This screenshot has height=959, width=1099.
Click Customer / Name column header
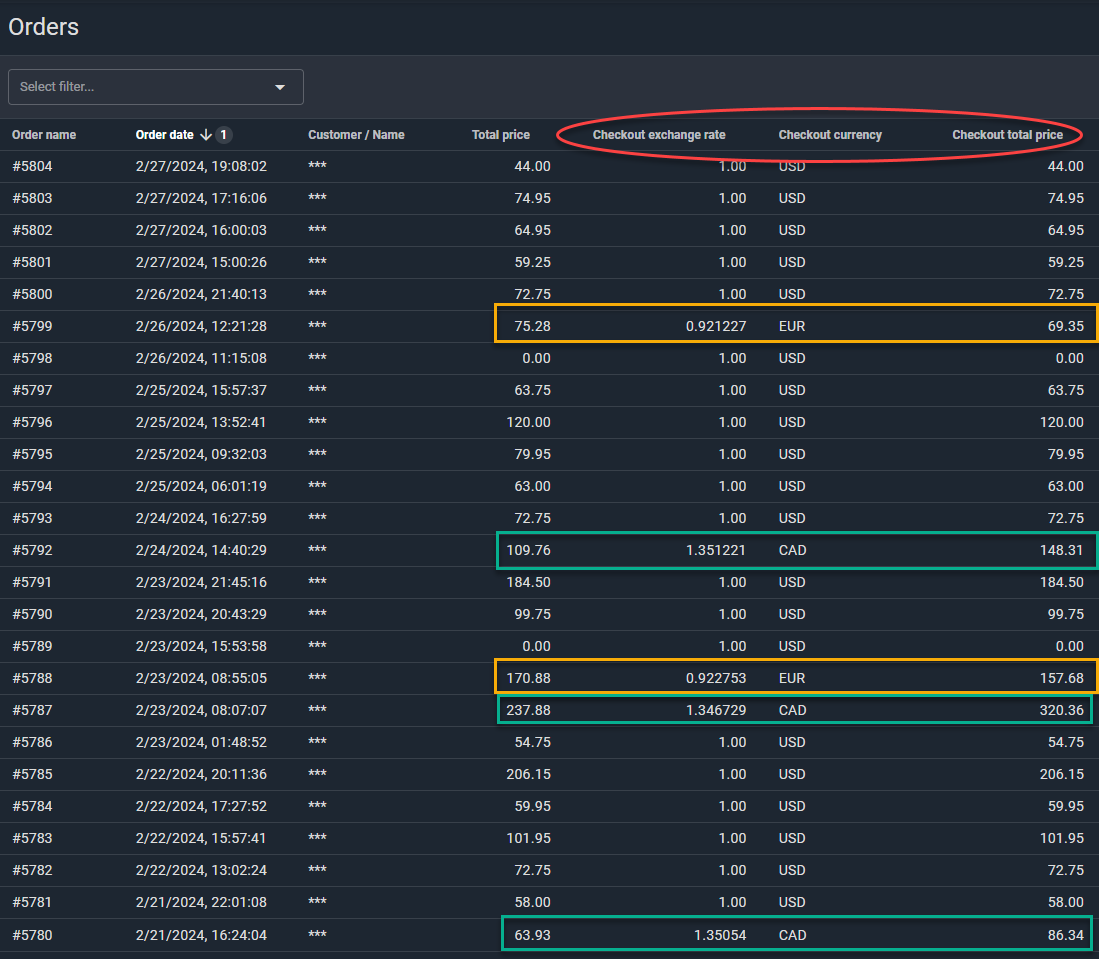coord(356,135)
